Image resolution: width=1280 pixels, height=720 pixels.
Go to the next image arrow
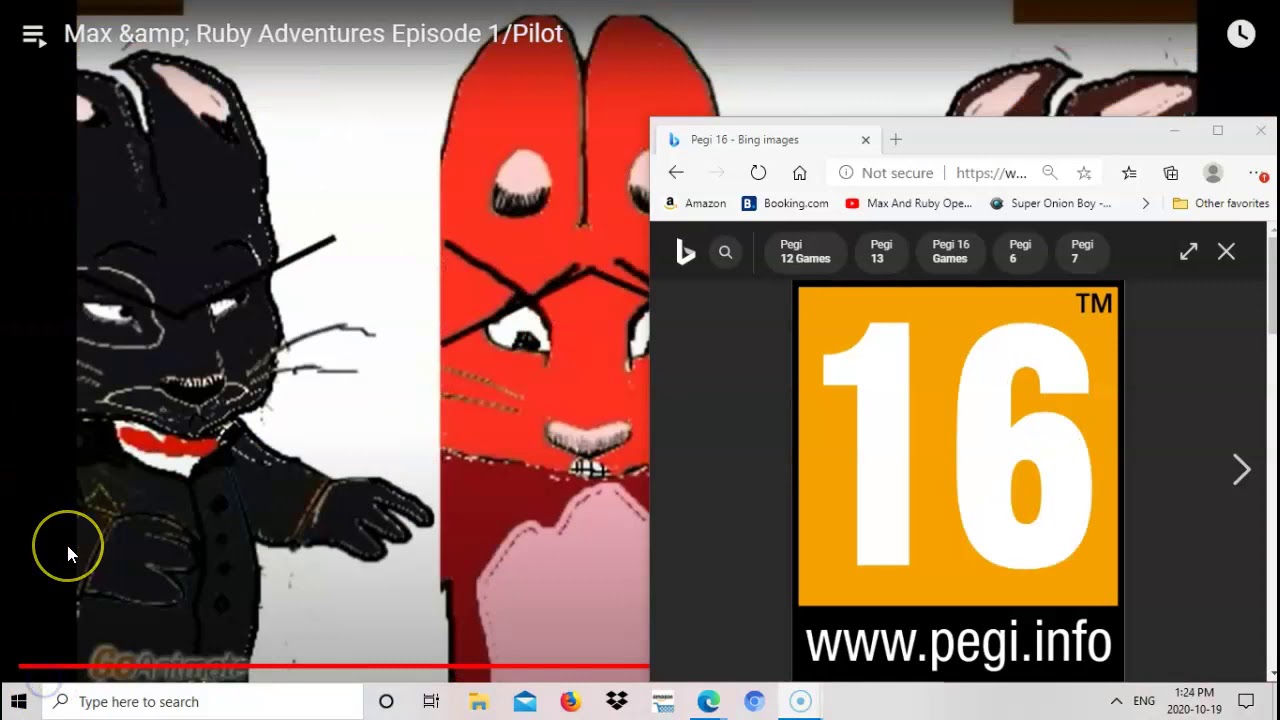pos(1241,470)
